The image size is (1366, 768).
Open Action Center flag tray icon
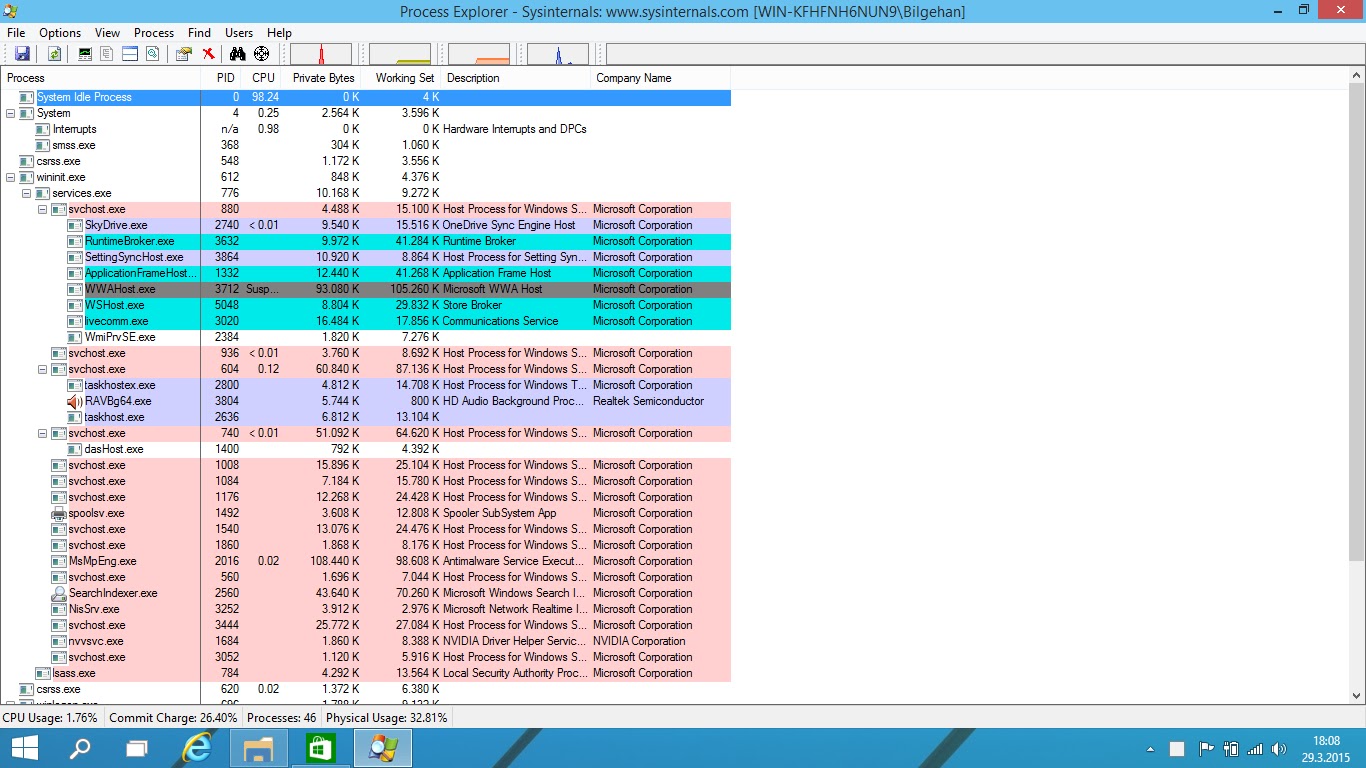[1206, 748]
